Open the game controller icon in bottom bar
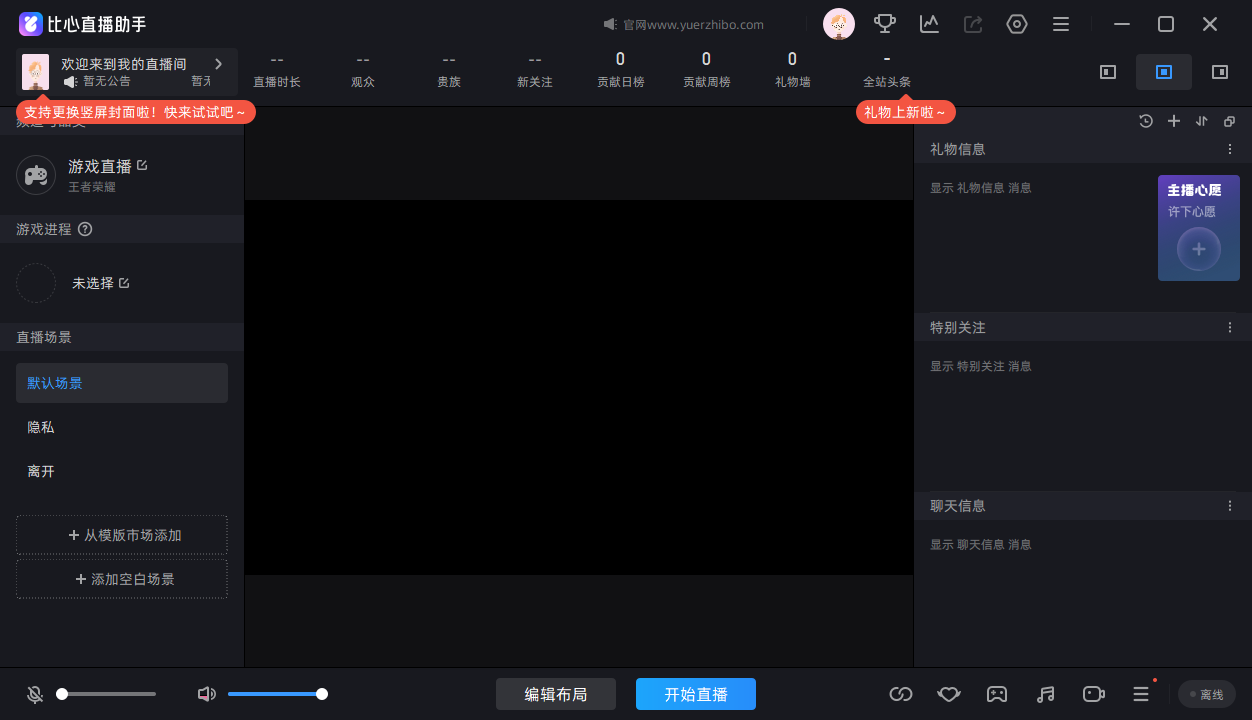Screen dimensions: 1252x720 (997, 694)
